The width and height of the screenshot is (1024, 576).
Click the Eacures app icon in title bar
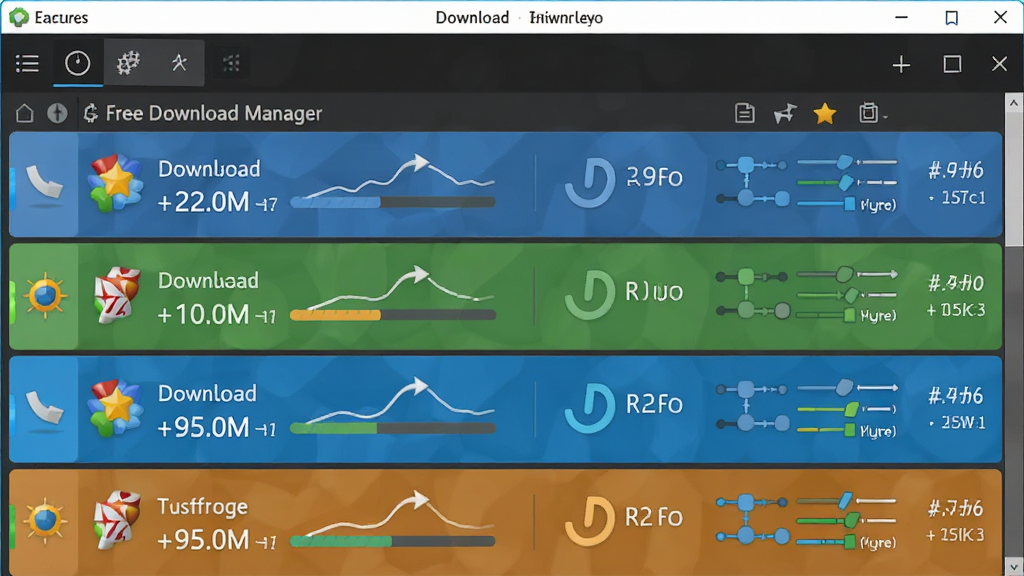point(19,17)
